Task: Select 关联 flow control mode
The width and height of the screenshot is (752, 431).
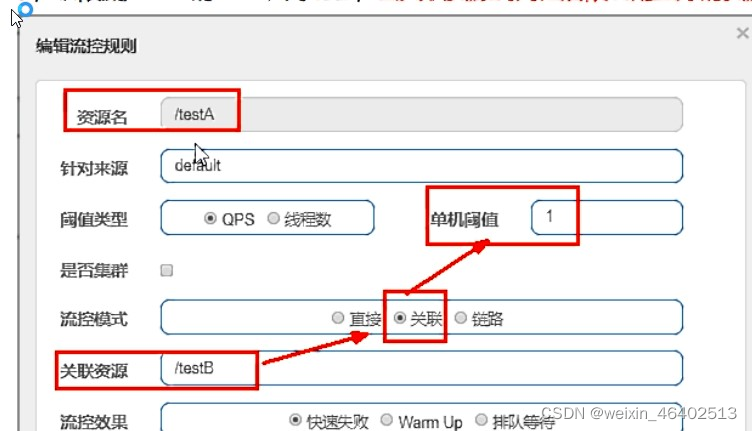Action: pyautogui.click(x=400, y=318)
